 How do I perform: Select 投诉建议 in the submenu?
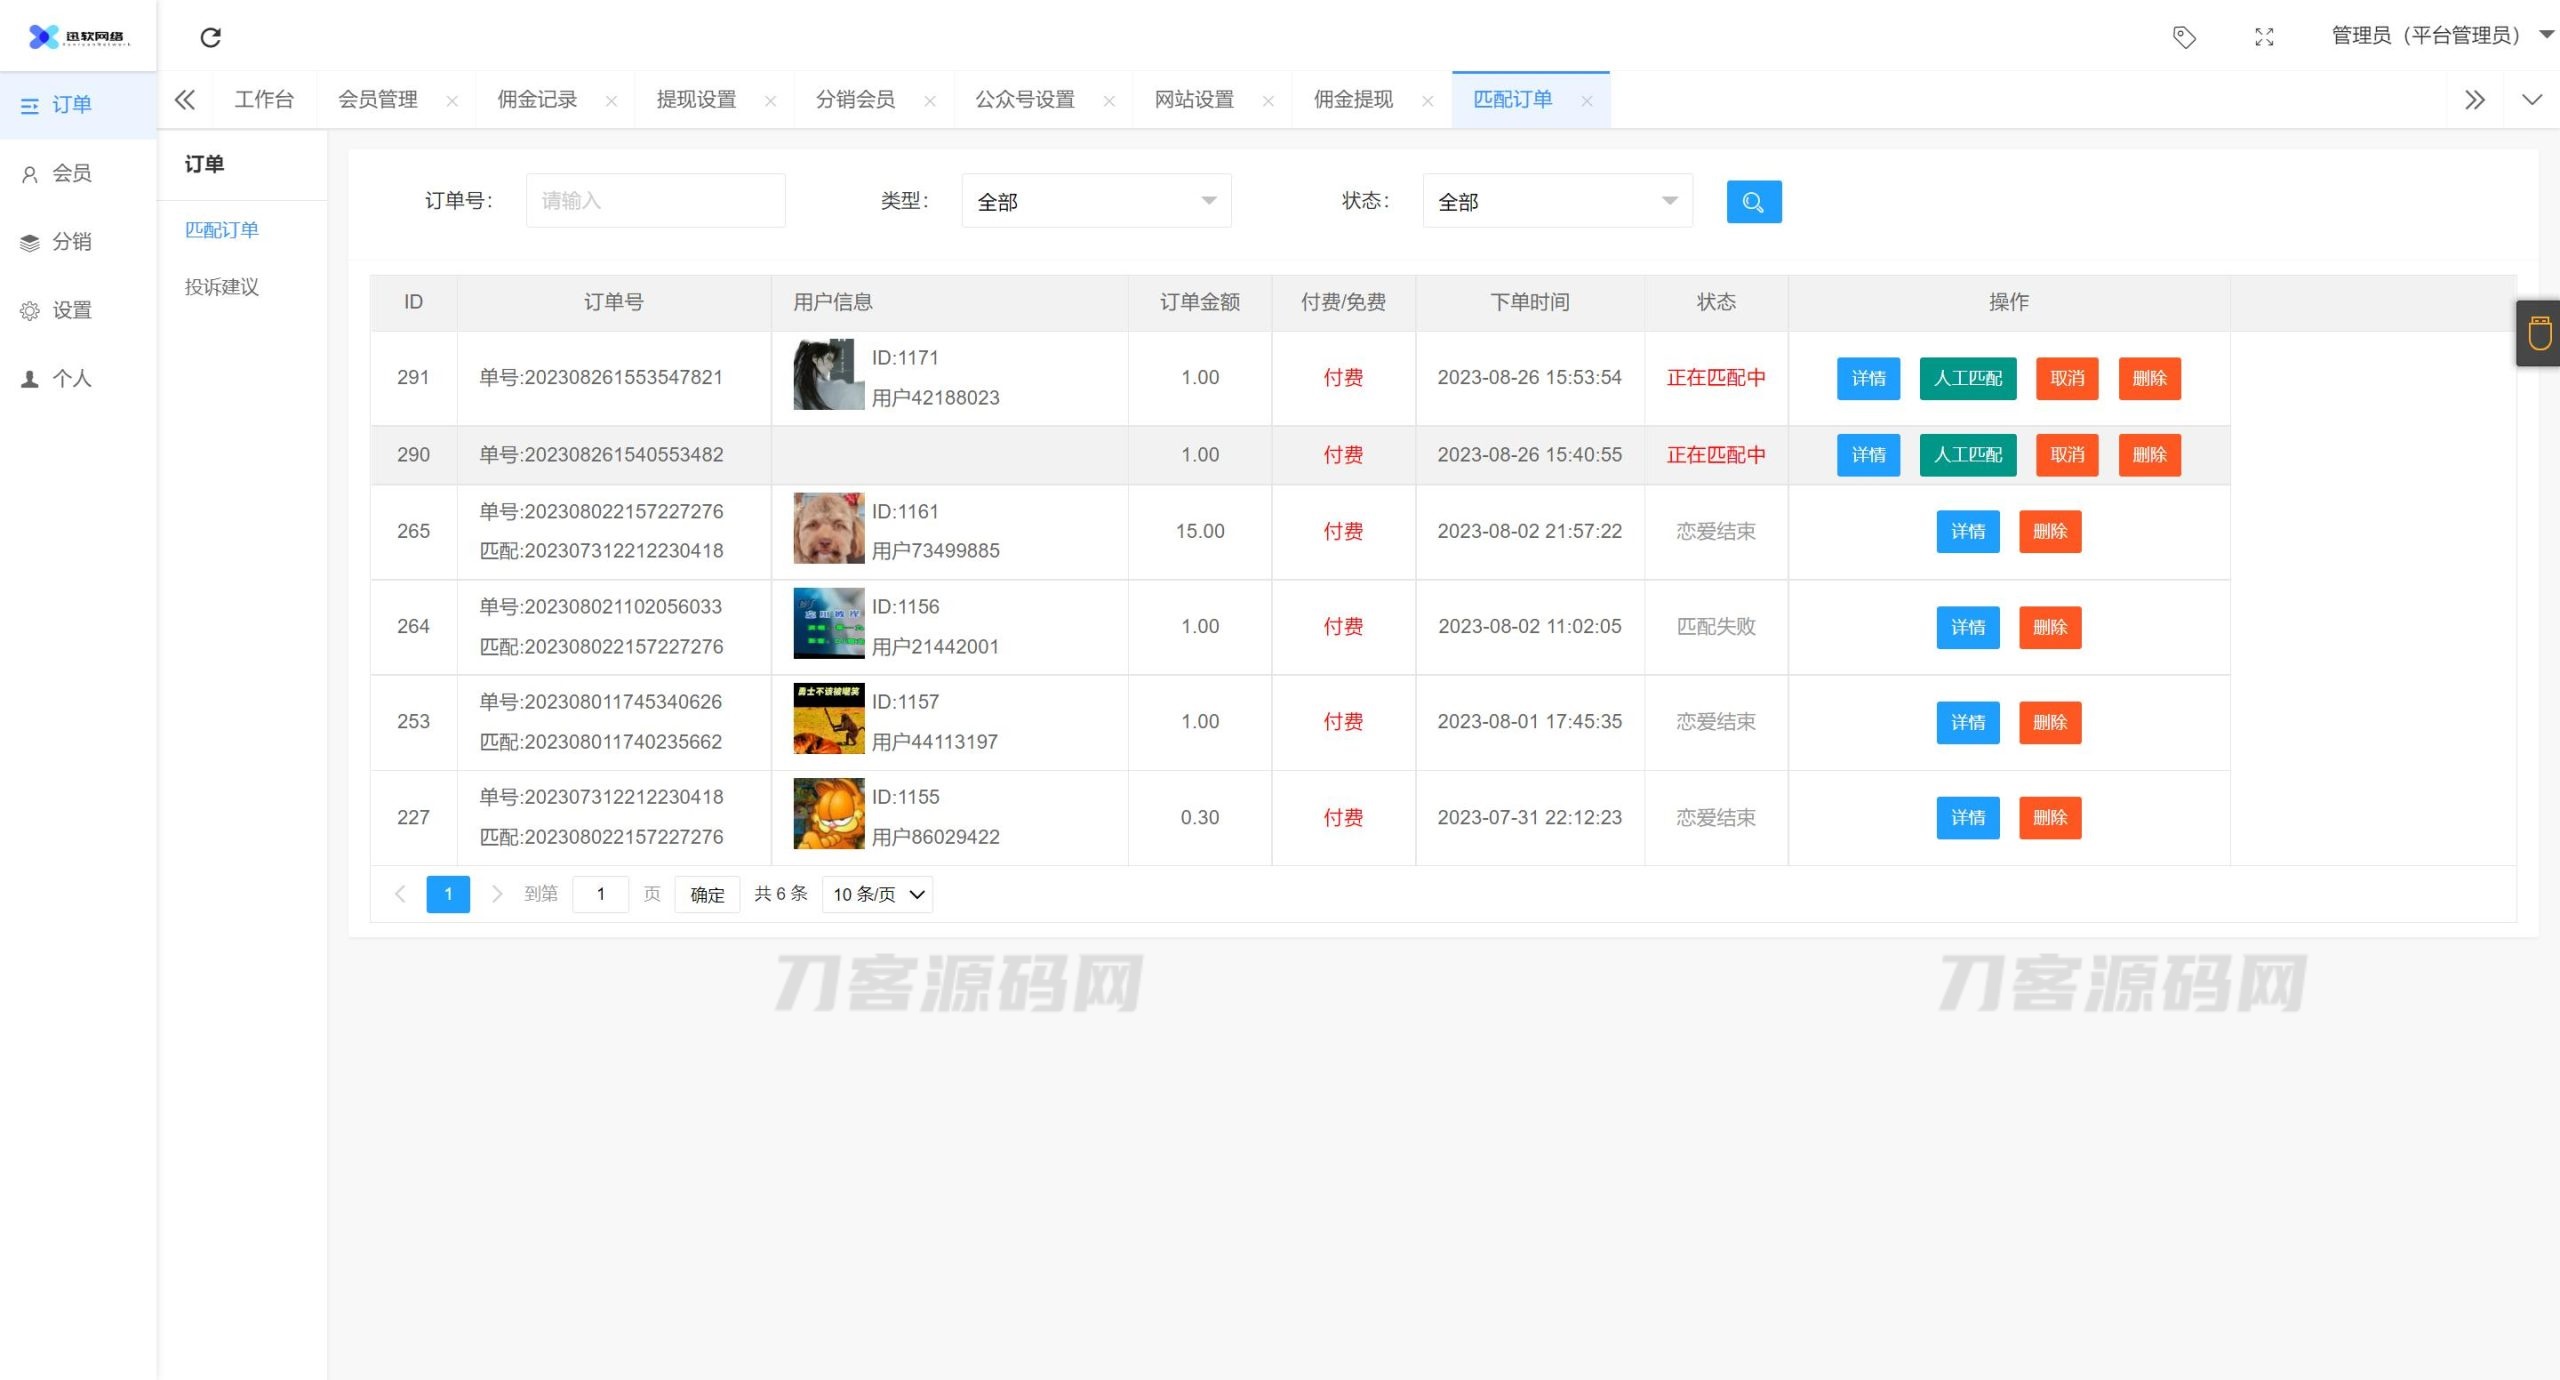click(222, 287)
